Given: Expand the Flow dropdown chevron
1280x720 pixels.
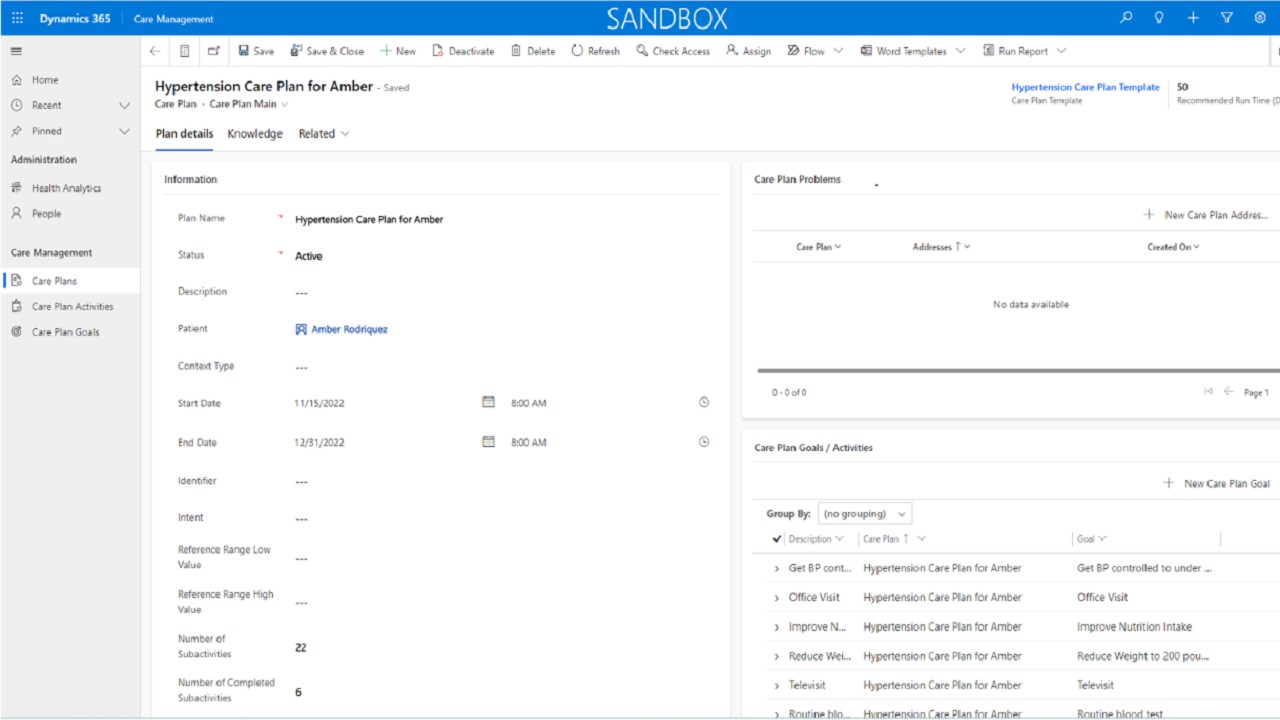Looking at the screenshot, I should pyautogui.click(x=838, y=51).
